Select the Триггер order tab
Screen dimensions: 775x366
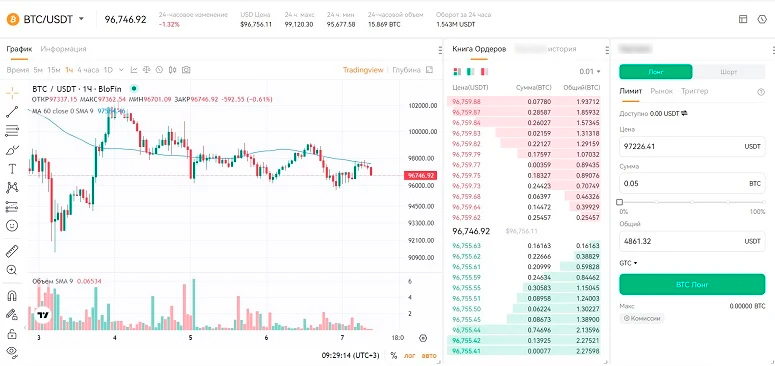pyautogui.click(x=694, y=91)
